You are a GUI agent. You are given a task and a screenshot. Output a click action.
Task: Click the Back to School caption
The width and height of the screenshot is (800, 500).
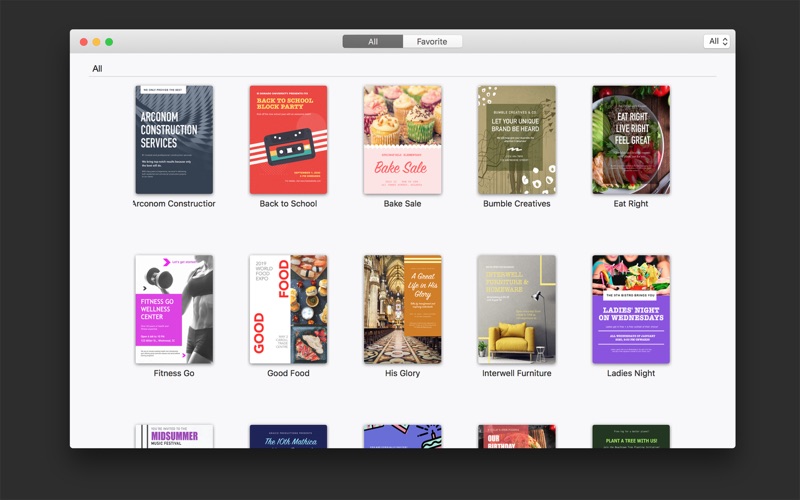click(288, 204)
